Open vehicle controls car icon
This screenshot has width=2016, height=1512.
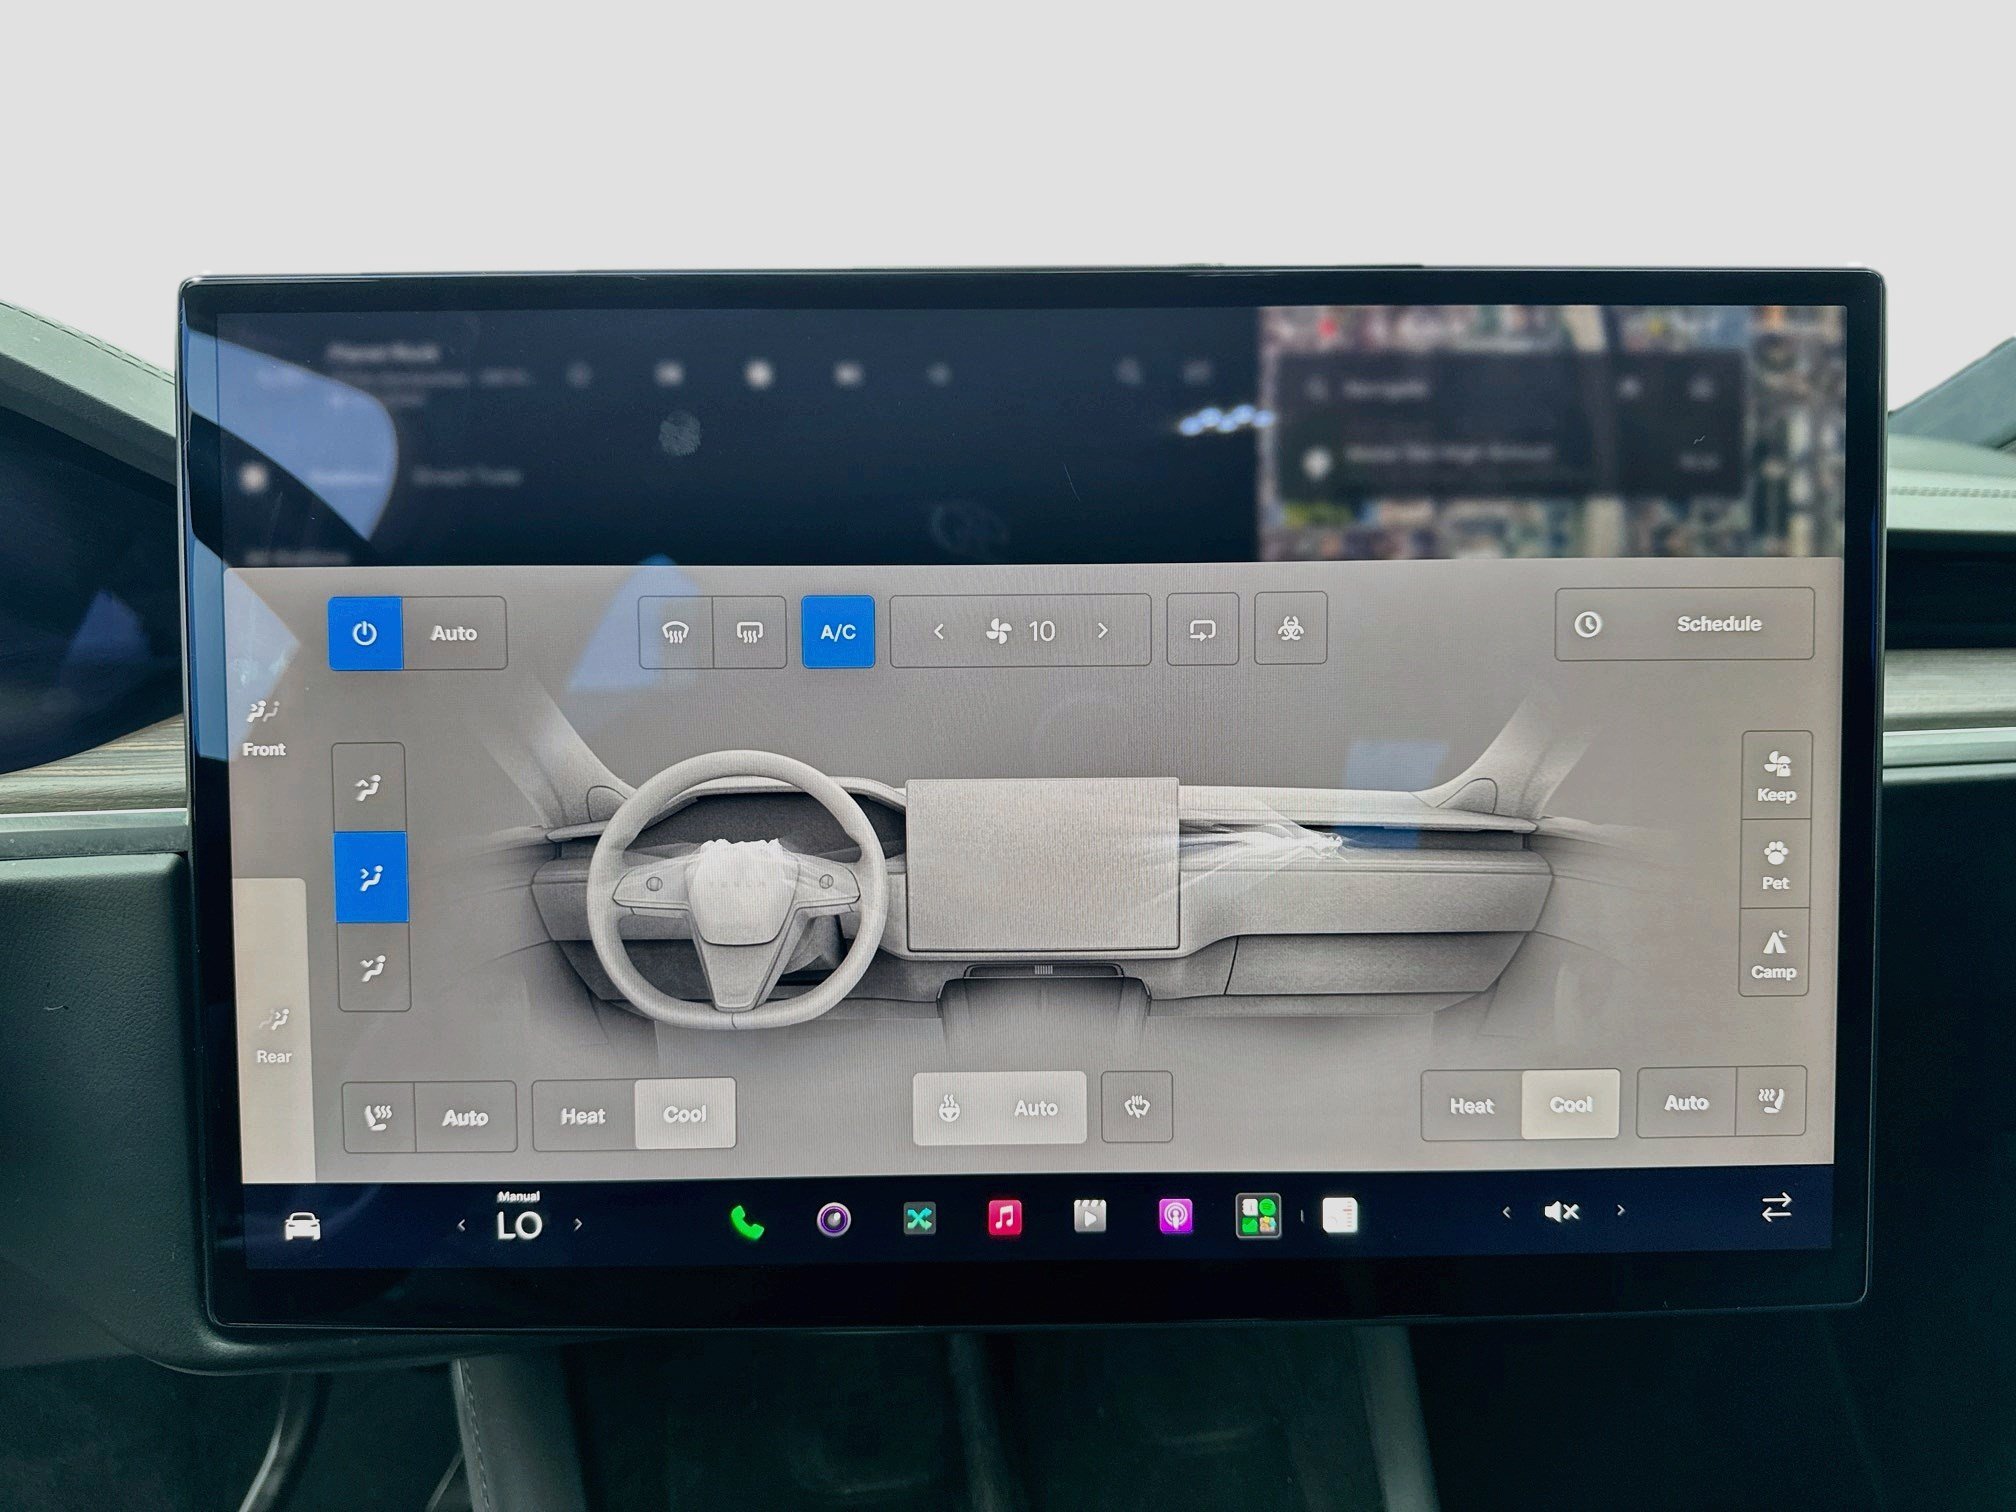(x=302, y=1226)
